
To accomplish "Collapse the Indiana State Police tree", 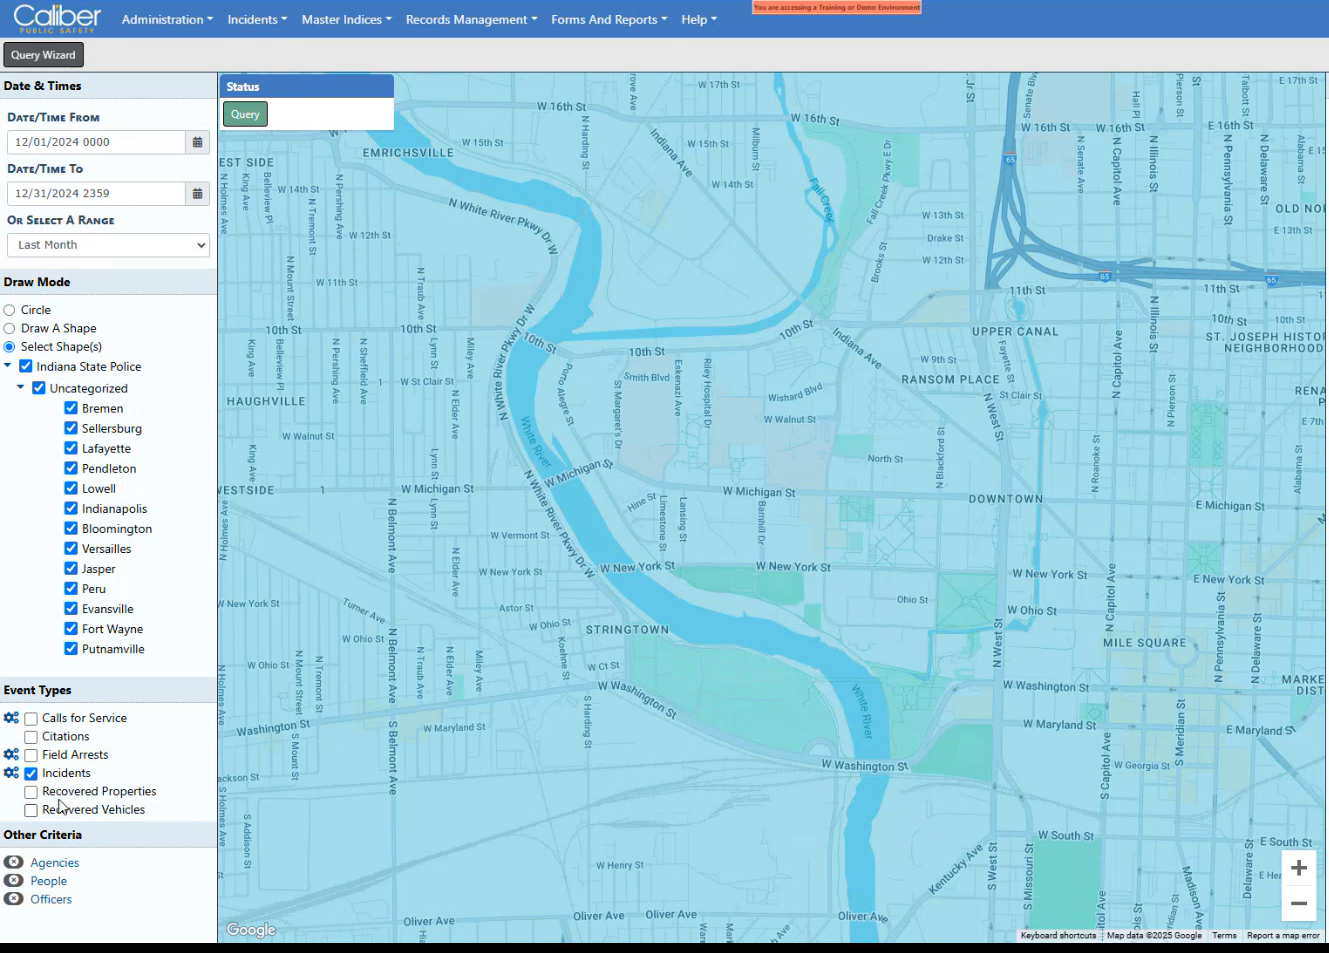I will tap(8, 366).
